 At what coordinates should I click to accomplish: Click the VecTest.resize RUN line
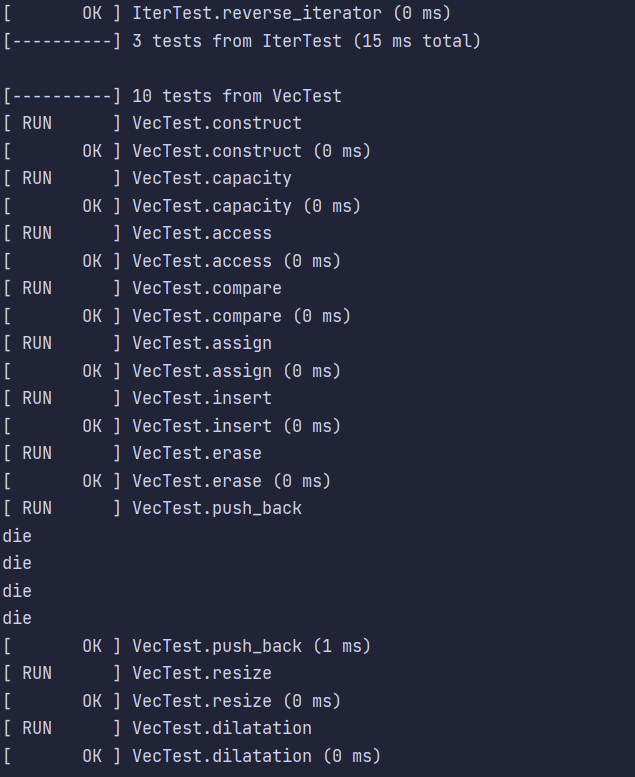click(137, 673)
